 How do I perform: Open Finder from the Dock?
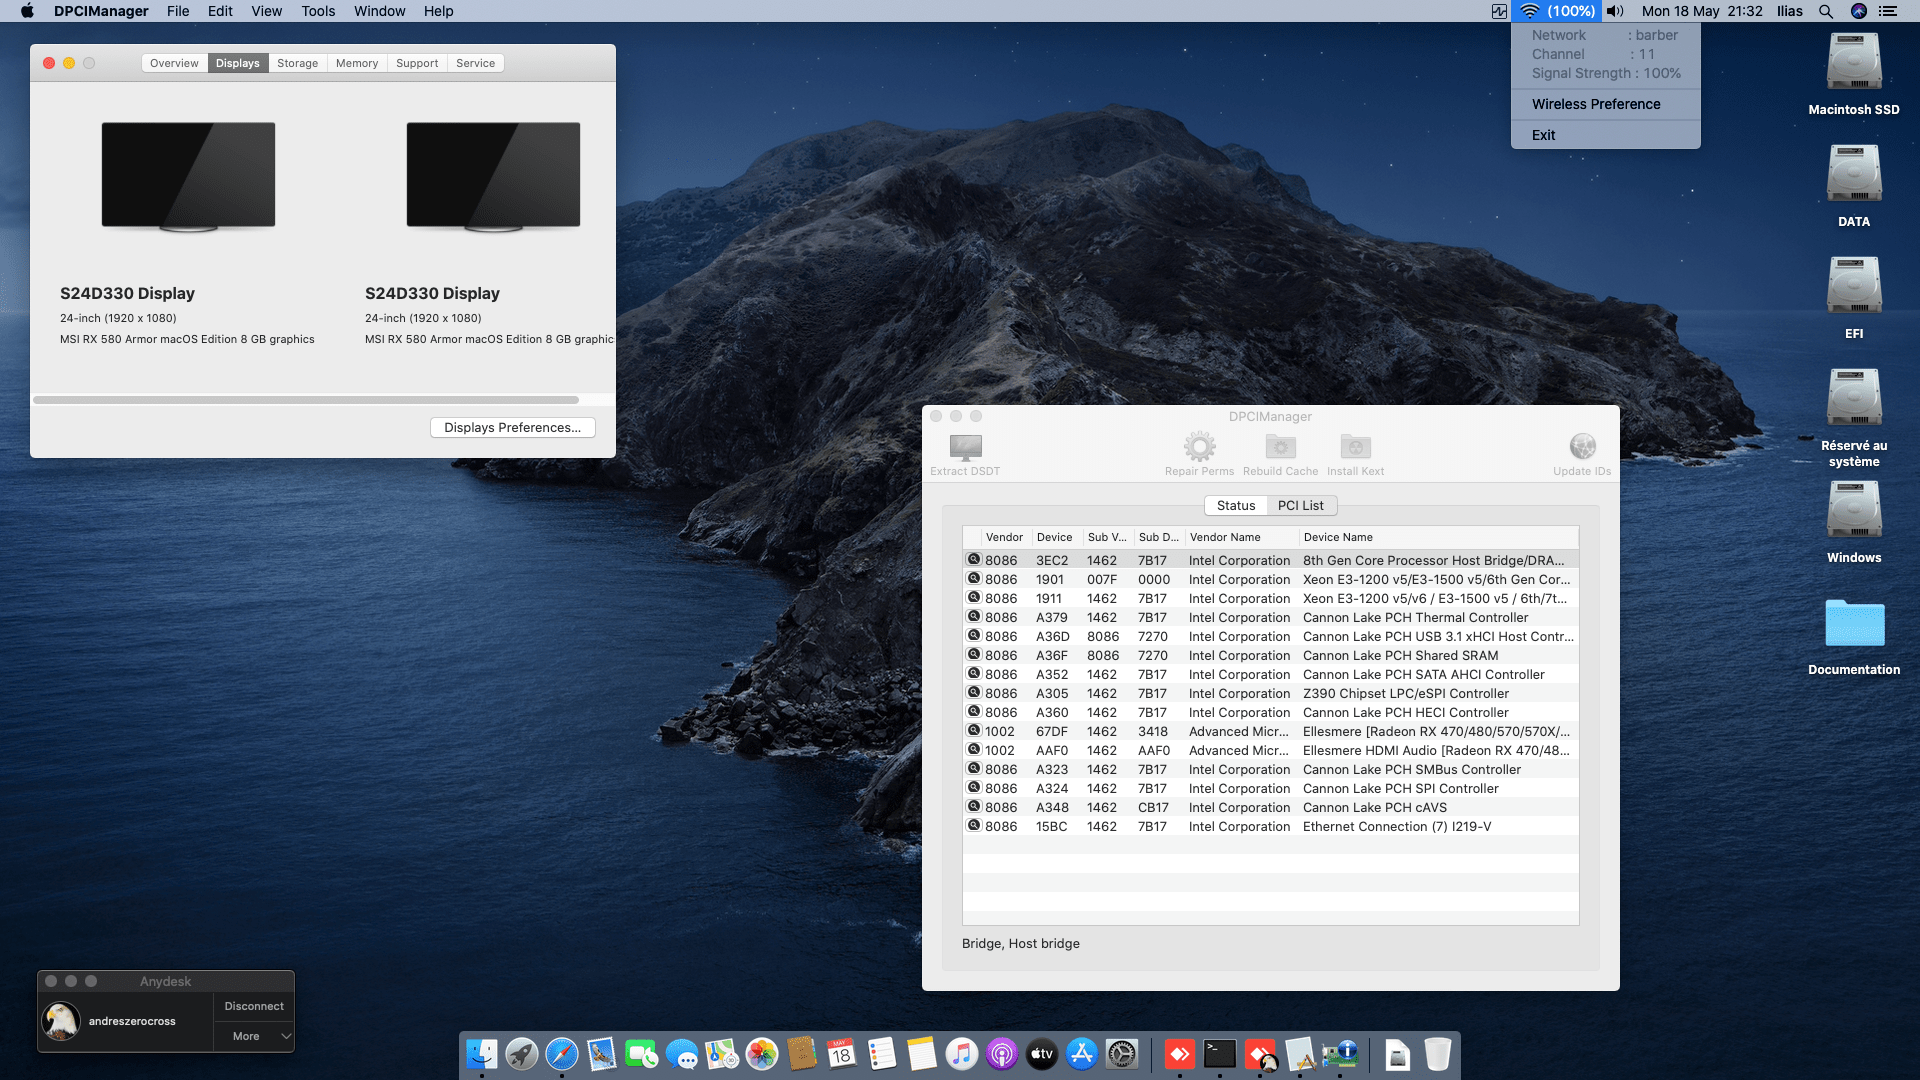(x=482, y=1054)
